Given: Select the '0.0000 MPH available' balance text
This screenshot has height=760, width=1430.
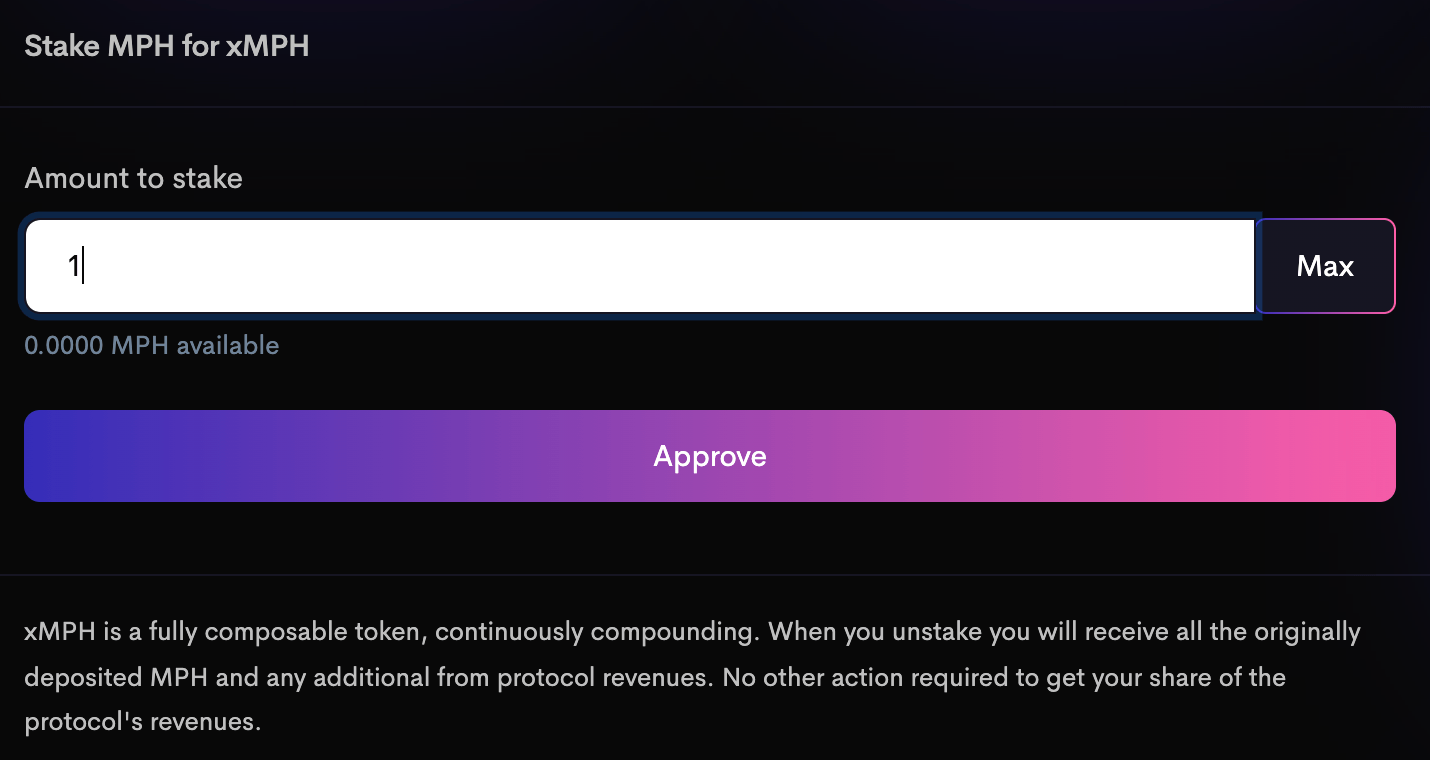Looking at the screenshot, I should [x=152, y=346].
